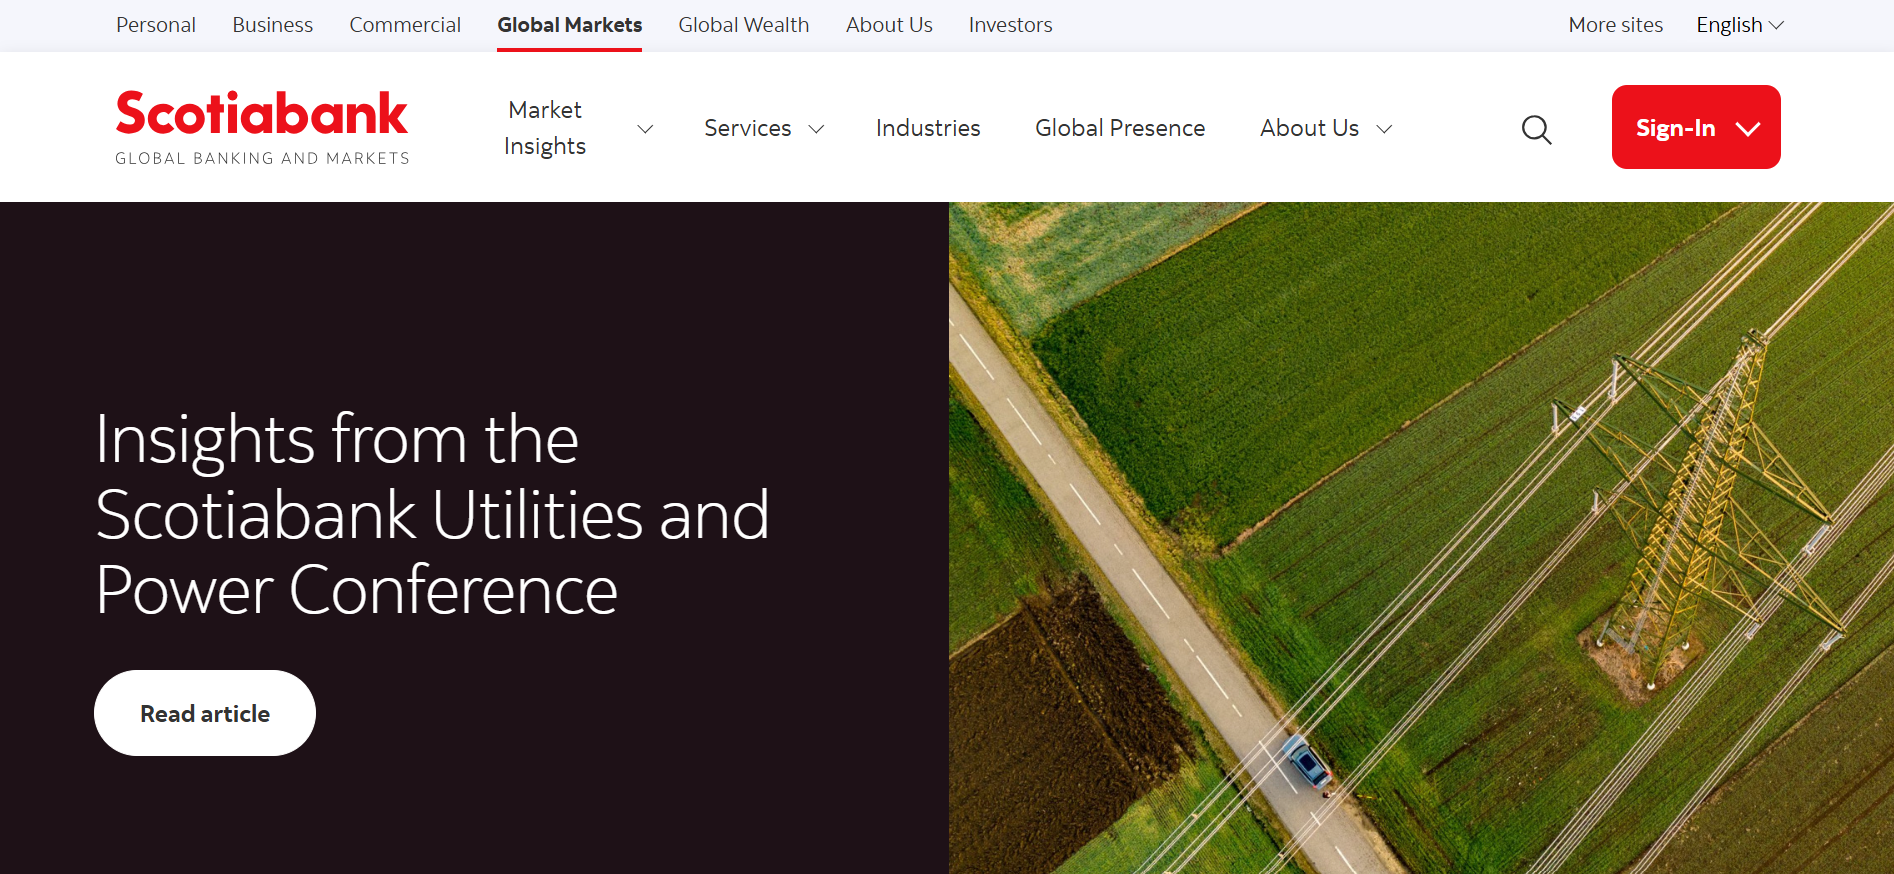
Task: Open Personal in the top bar
Action: click(x=156, y=25)
